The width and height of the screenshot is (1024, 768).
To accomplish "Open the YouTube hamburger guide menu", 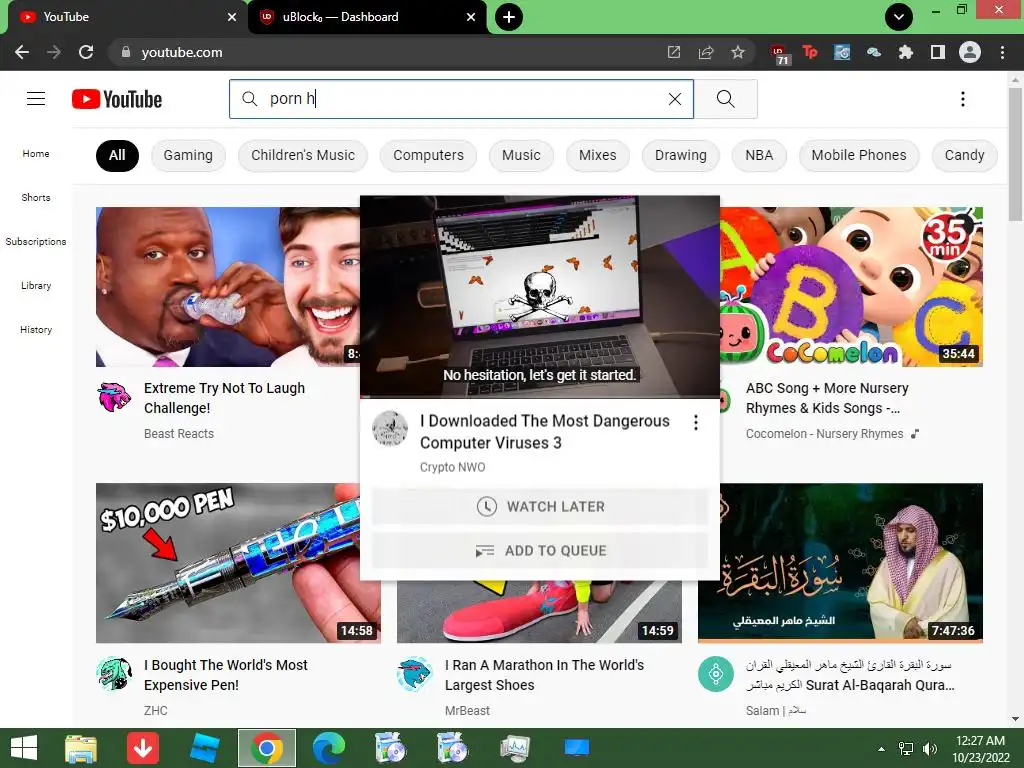I will pos(36,99).
